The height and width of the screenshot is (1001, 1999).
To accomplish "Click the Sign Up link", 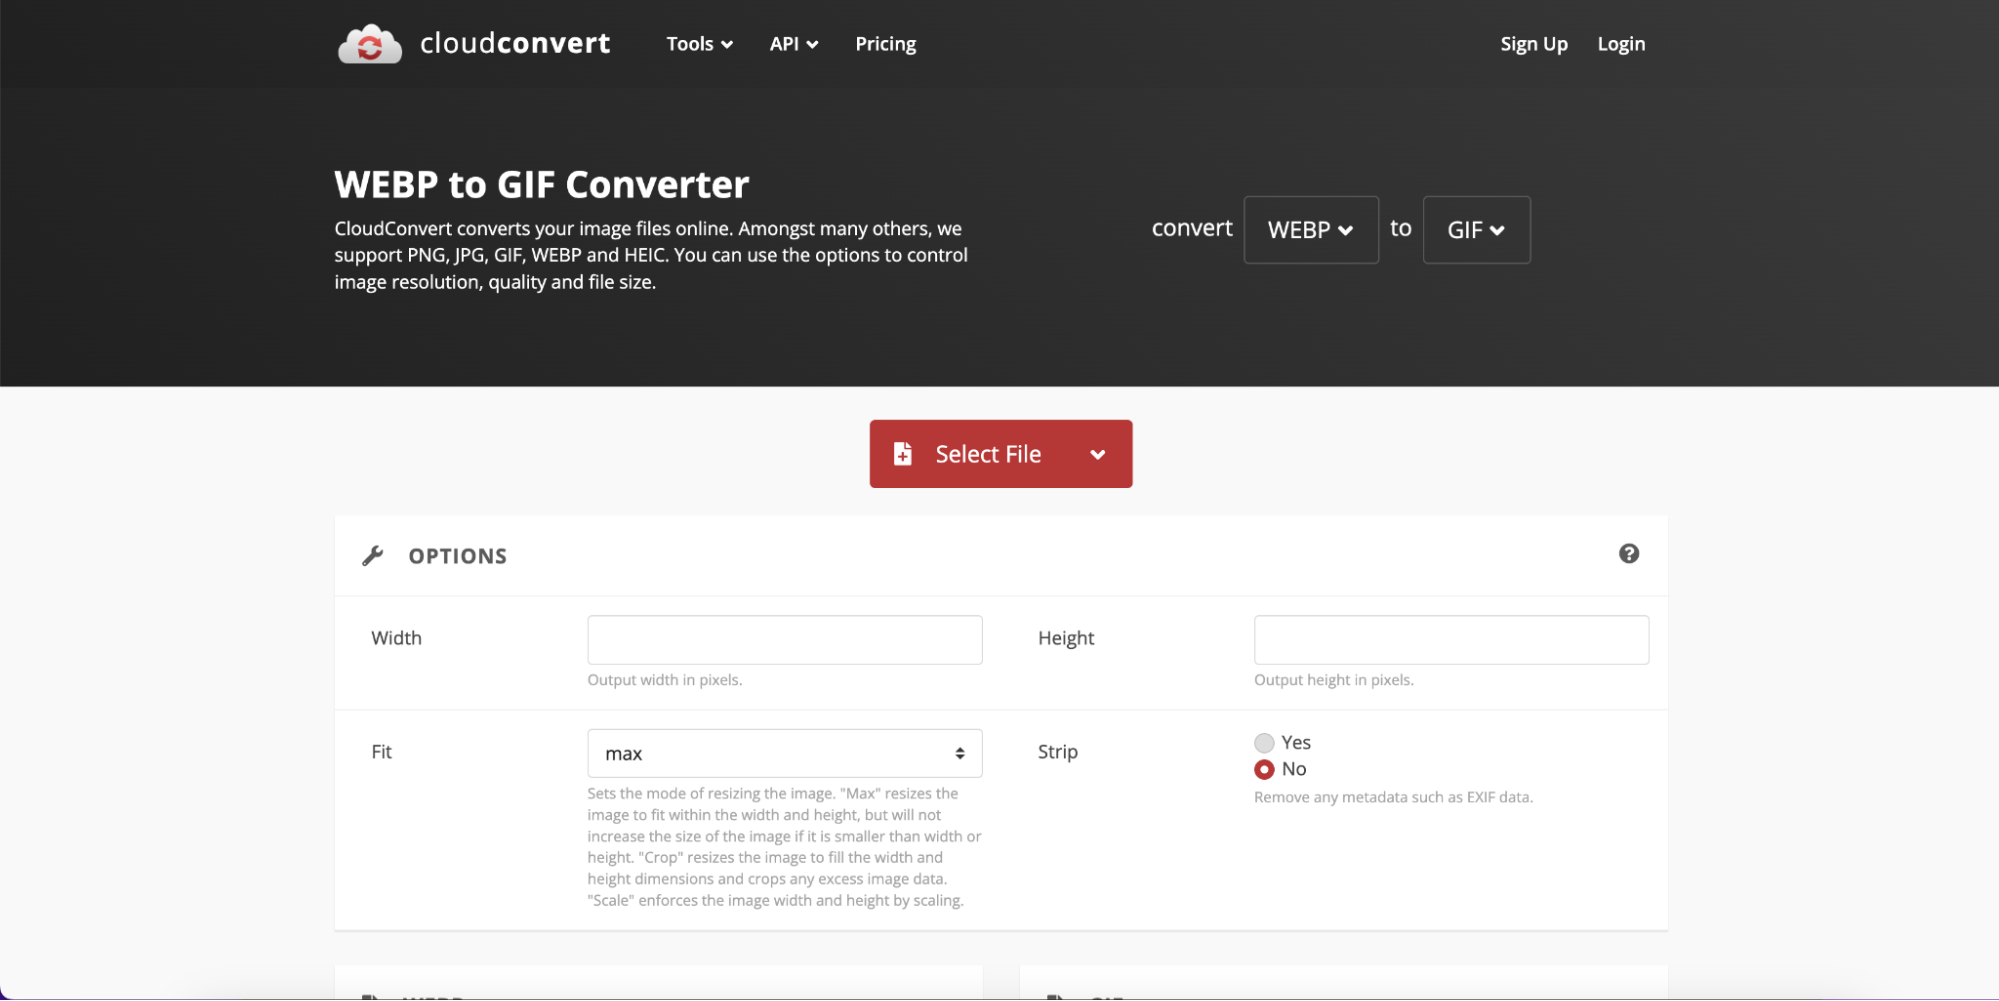I will pos(1534,44).
